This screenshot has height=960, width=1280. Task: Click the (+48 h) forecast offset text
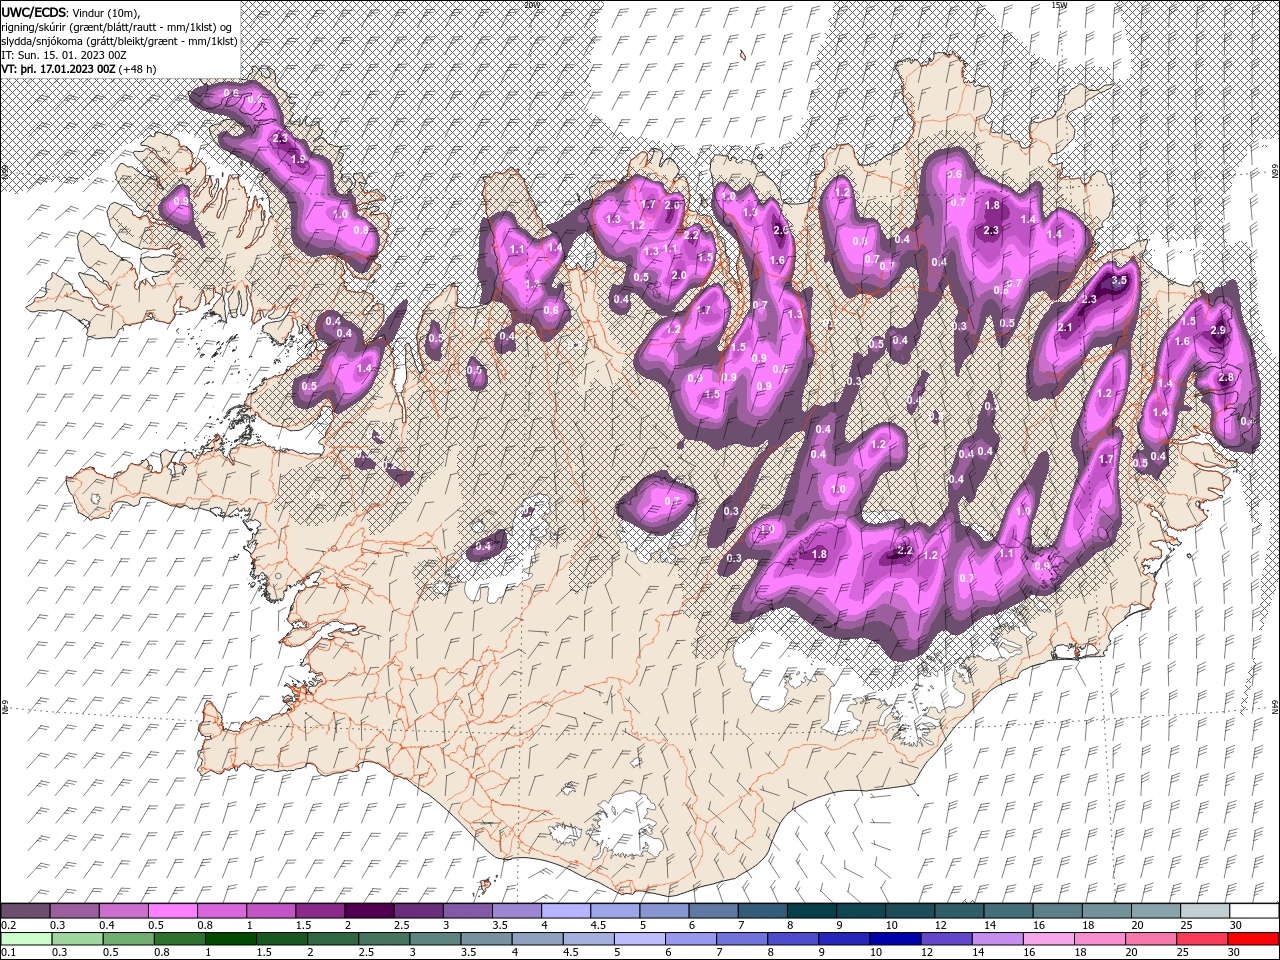pyautogui.click(x=138, y=69)
